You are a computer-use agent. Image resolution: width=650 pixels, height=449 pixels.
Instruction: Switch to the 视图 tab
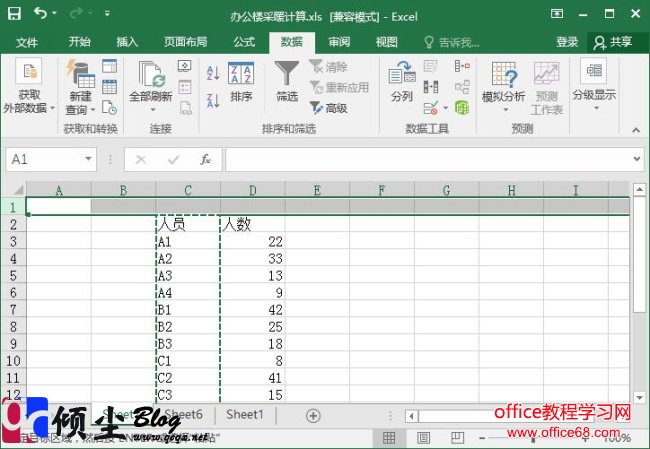(x=387, y=42)
